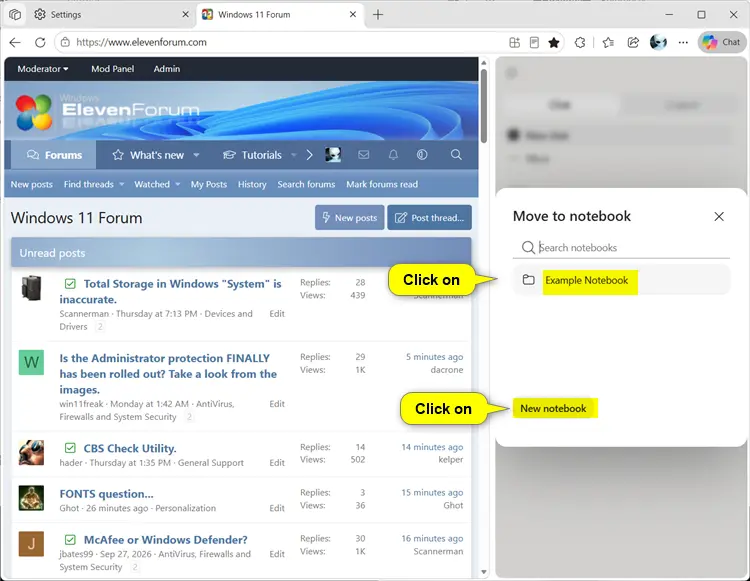The width and height of the screenshot is (750, 581).
Task: Open the forum user avatar menu
Action: (333, 155)
